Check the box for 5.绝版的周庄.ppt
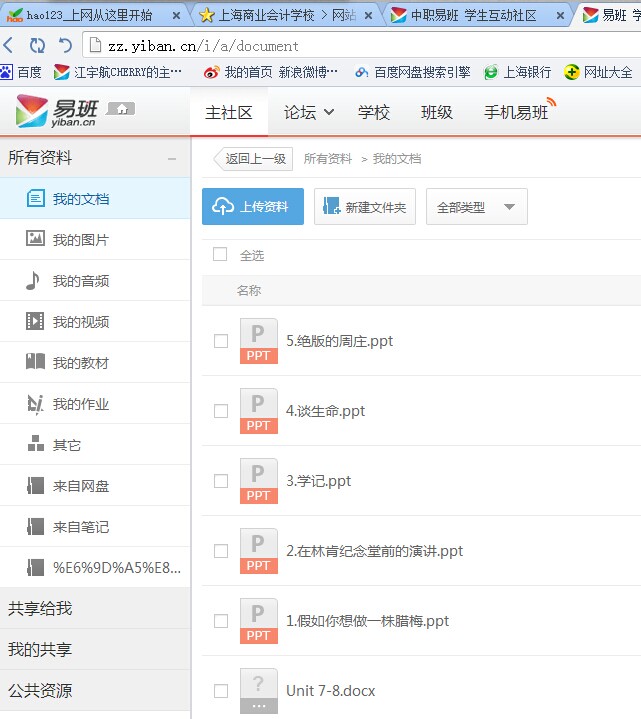641x719 pixels. click(x=221, y=341)
